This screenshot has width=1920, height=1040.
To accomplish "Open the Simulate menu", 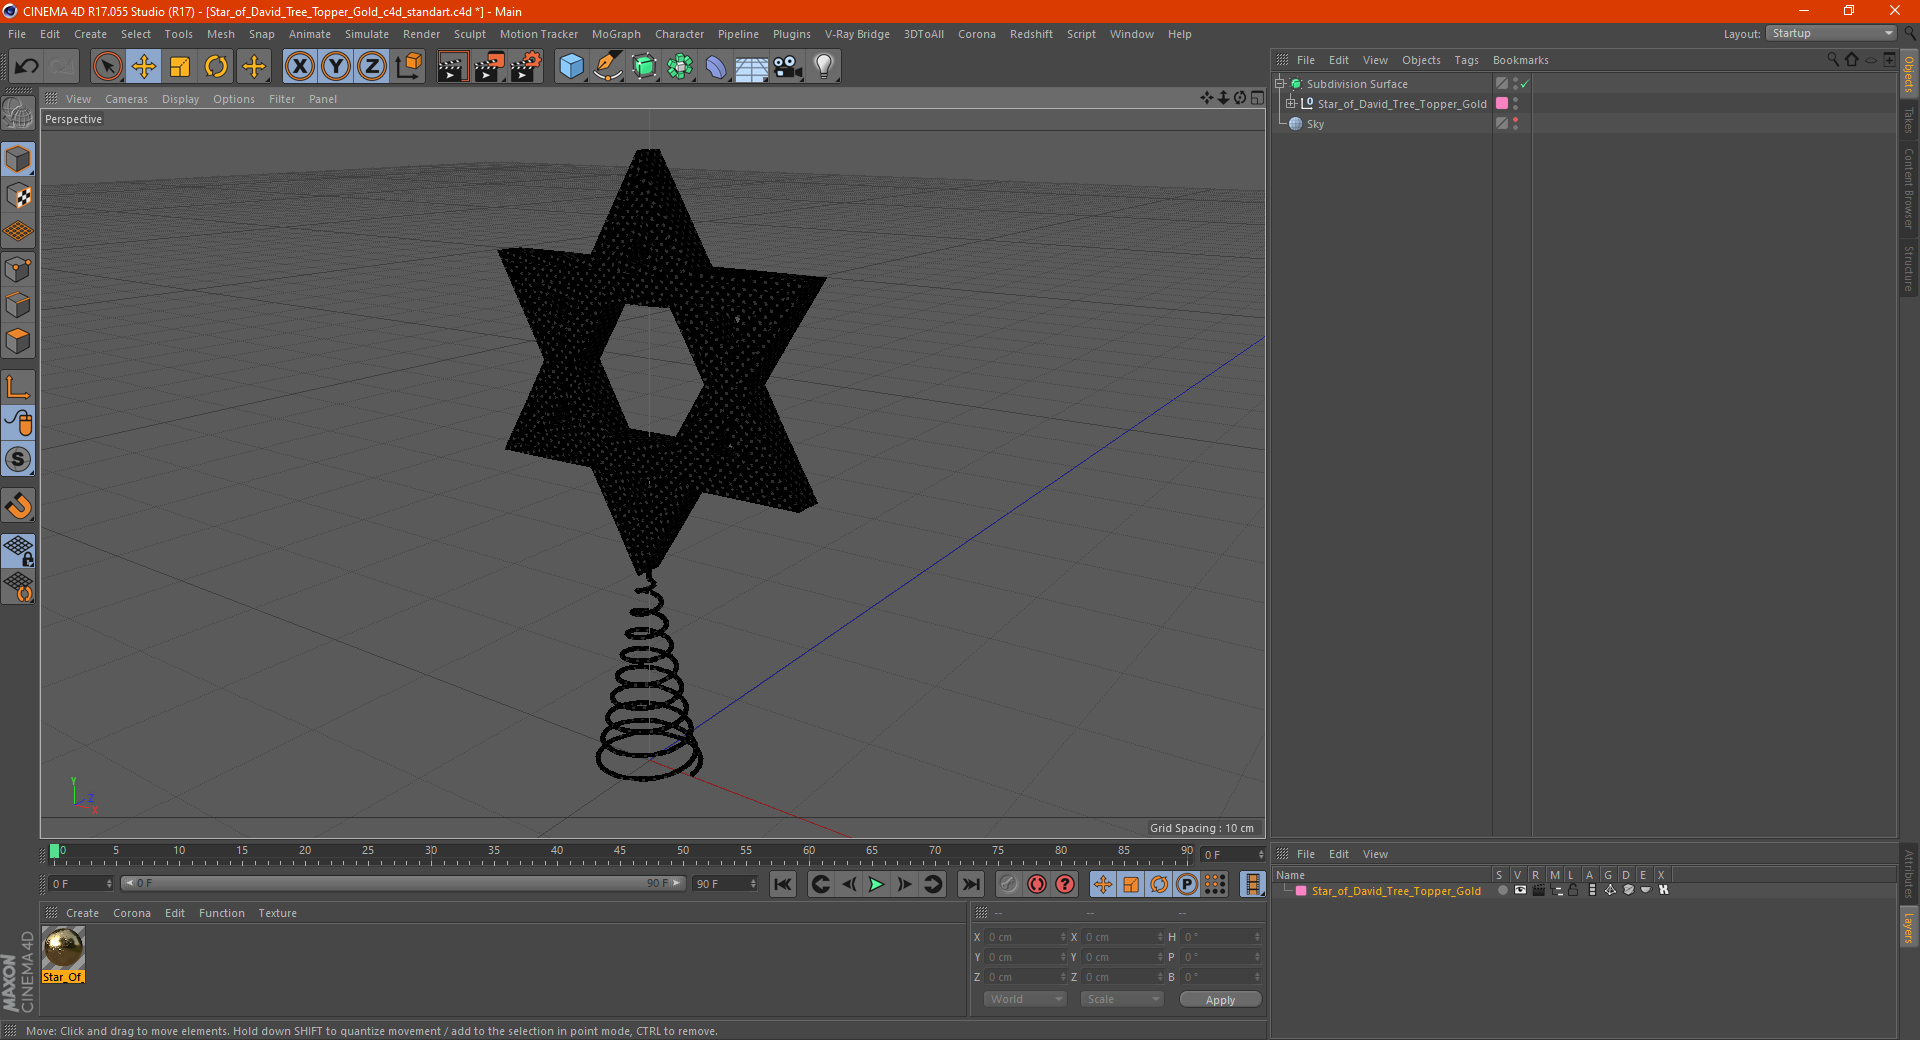I will click(366, 34).
